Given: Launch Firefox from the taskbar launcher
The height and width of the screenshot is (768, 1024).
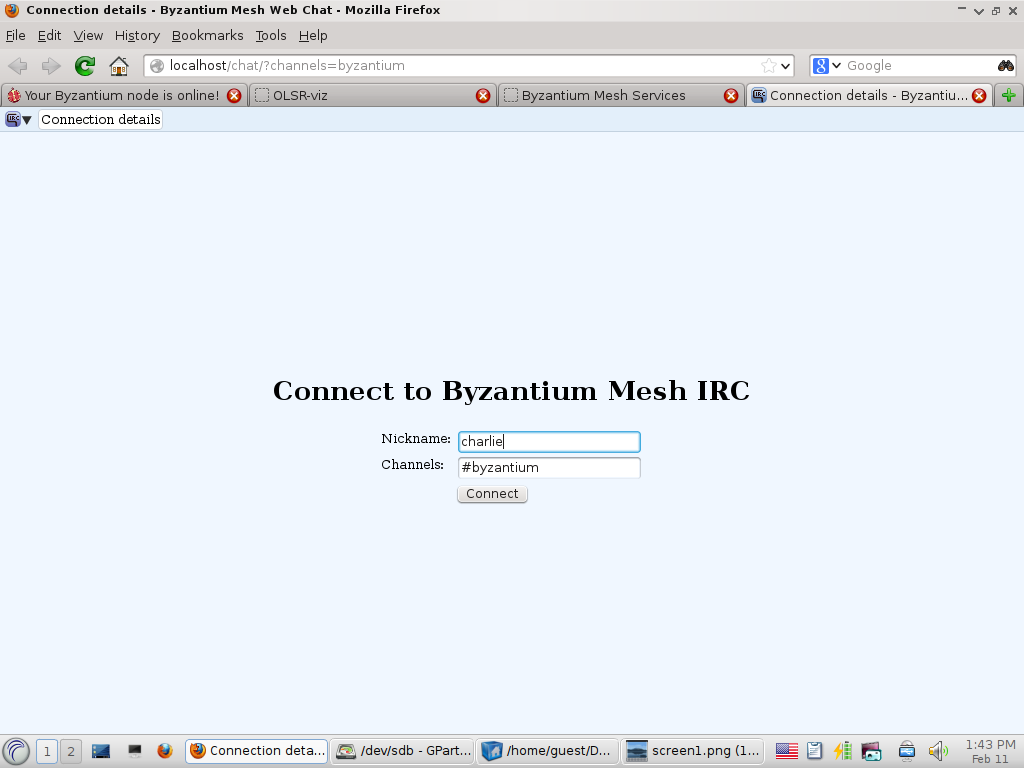Looking at the screenshot, I should [x=165, y=751].
